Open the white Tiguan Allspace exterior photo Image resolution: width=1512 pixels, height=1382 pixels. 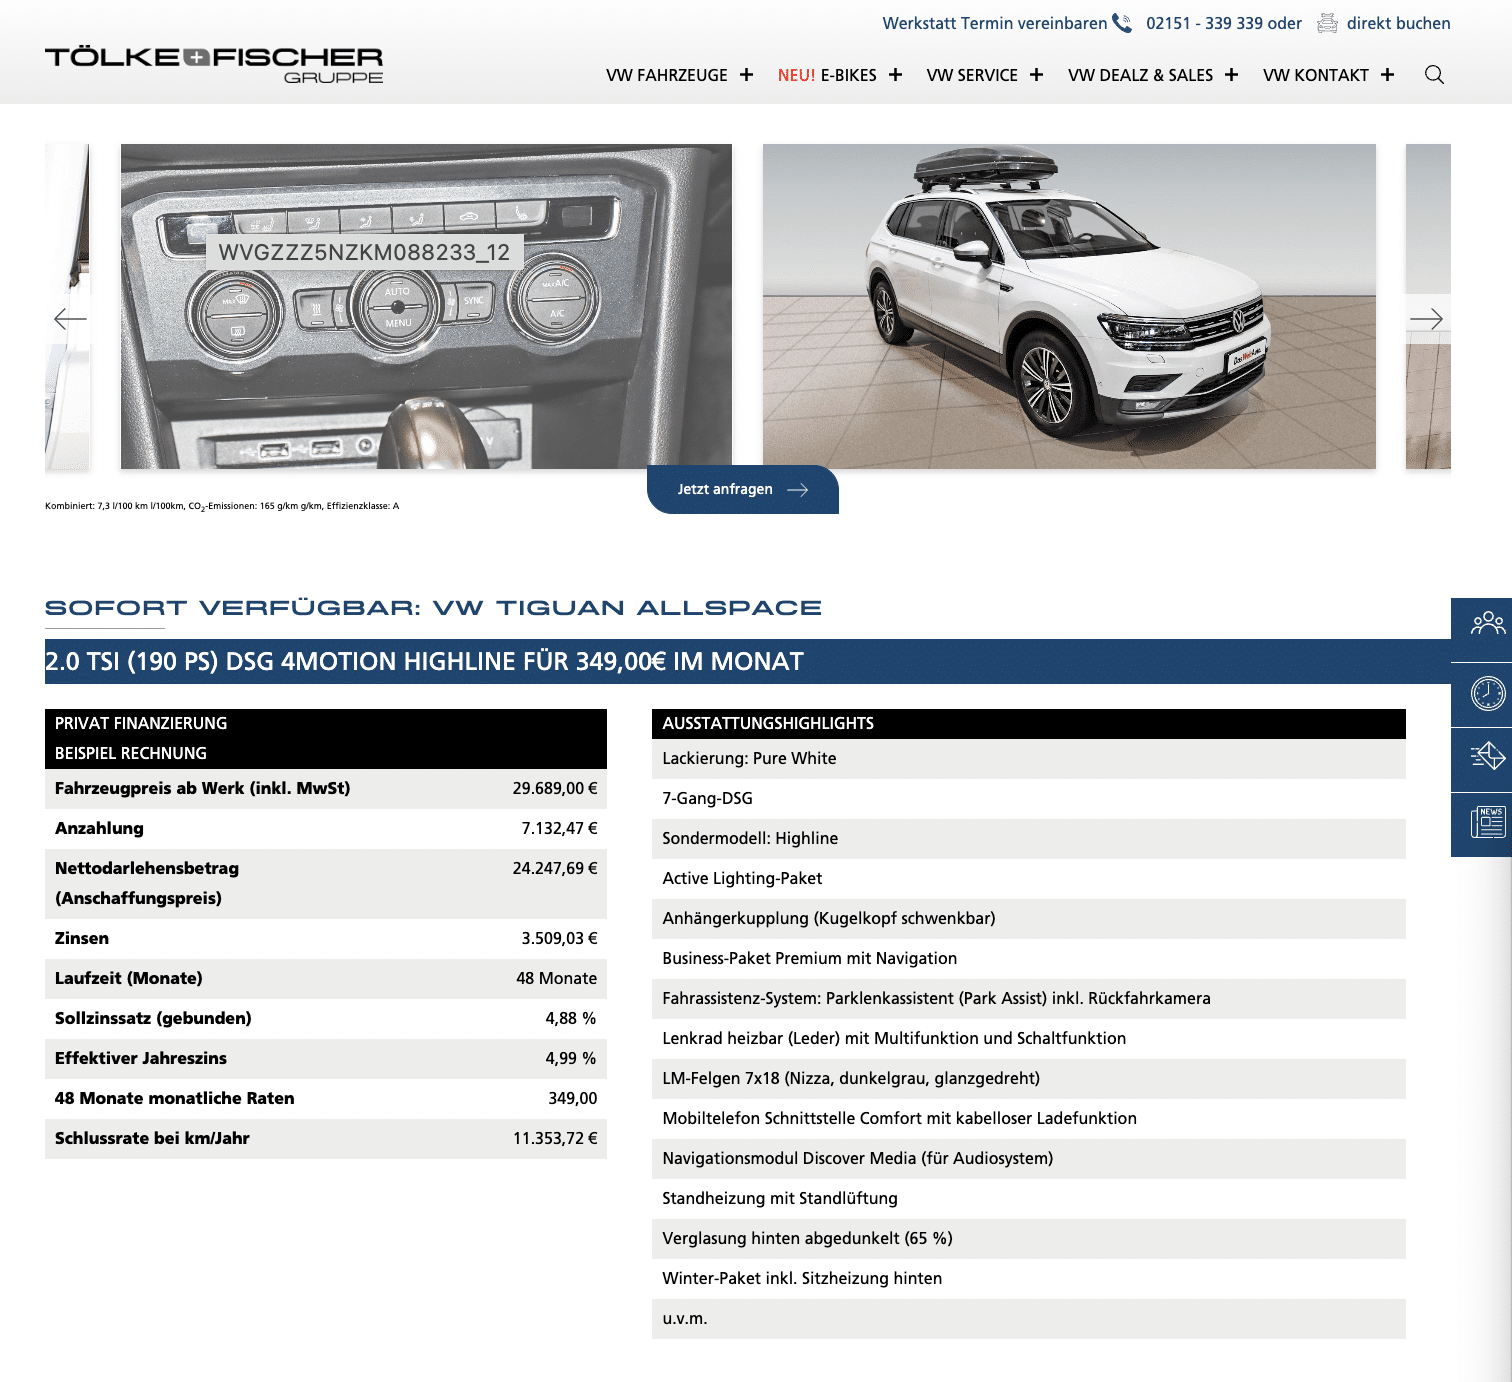tap(1069, 306)
